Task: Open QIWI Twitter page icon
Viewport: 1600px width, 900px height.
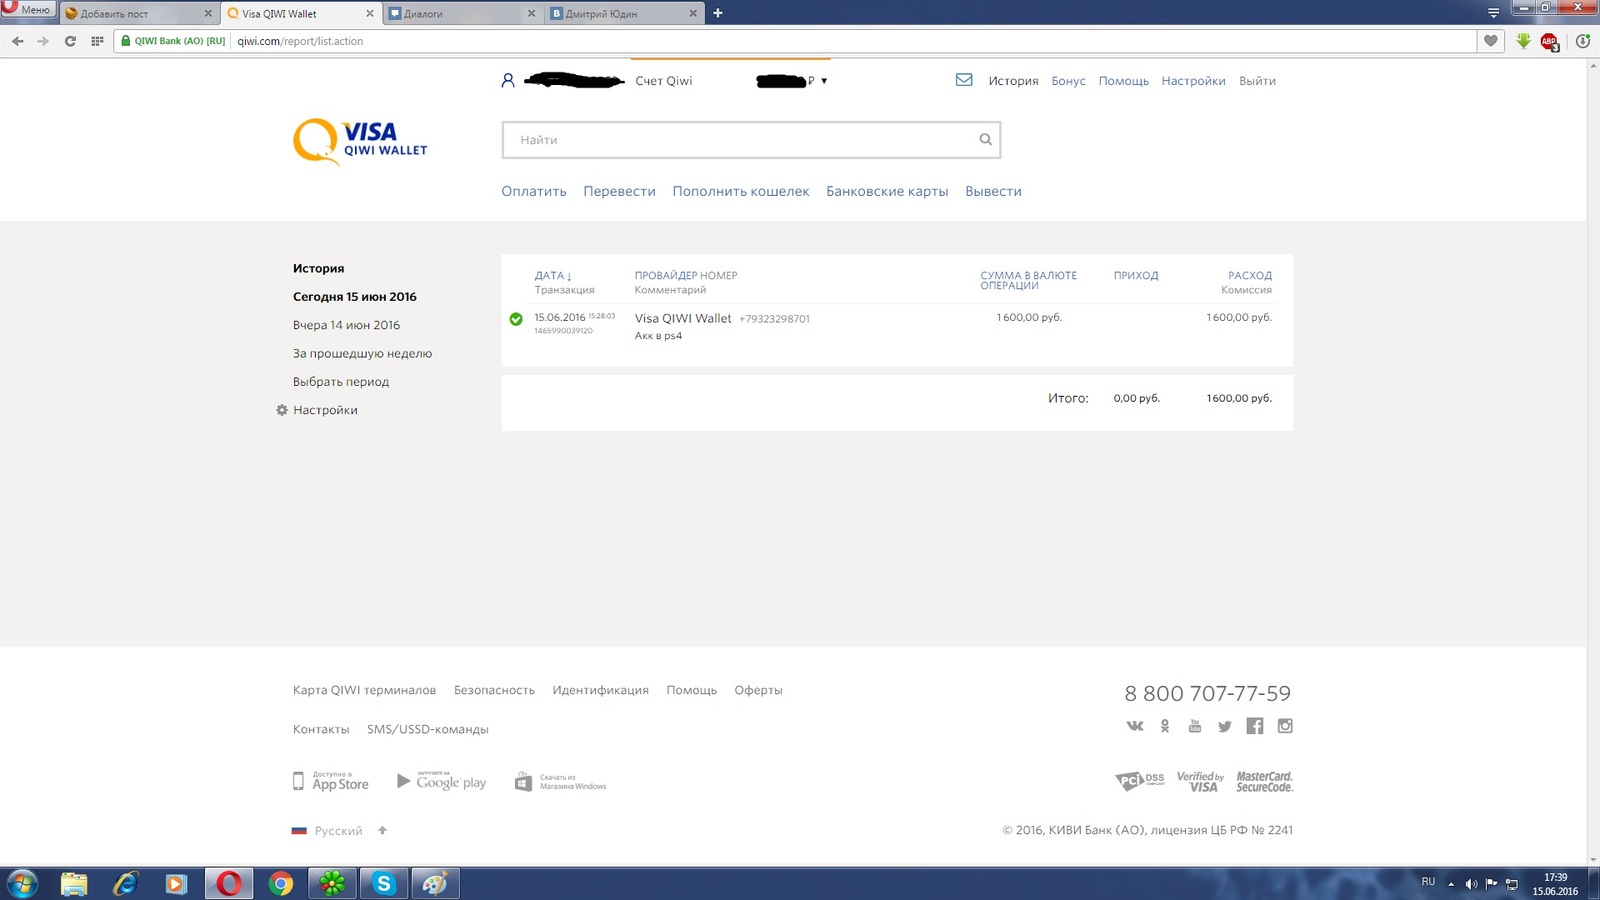Action: (x=1224, y=726)
